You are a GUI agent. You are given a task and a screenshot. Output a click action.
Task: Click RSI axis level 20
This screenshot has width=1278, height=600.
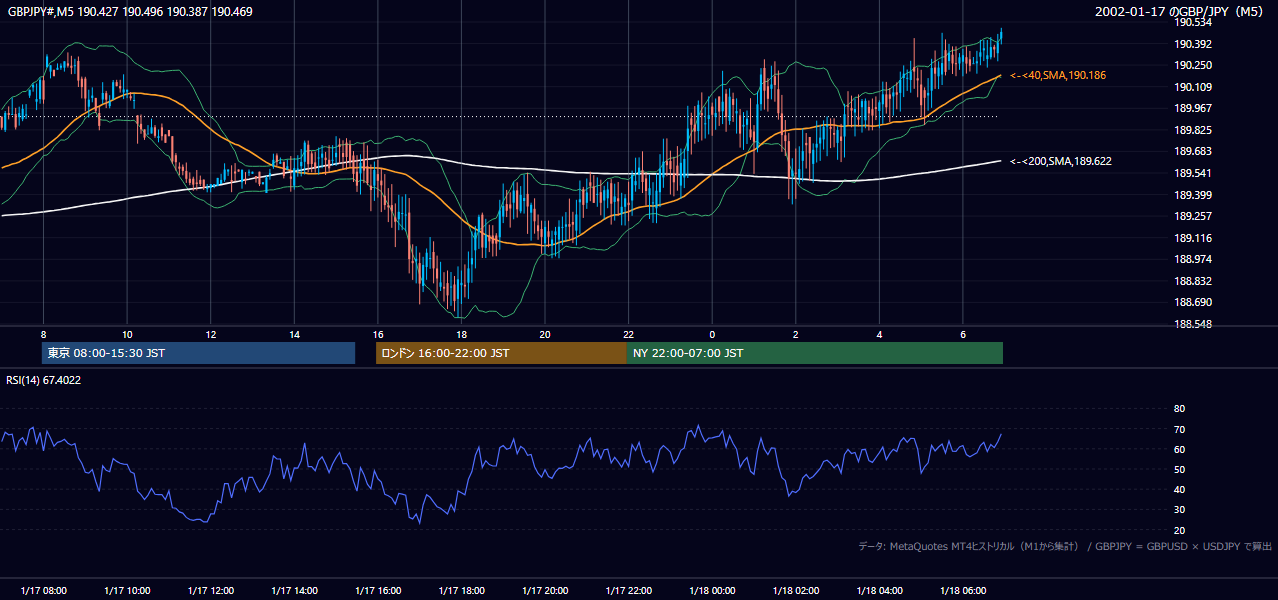[1179, 530]
